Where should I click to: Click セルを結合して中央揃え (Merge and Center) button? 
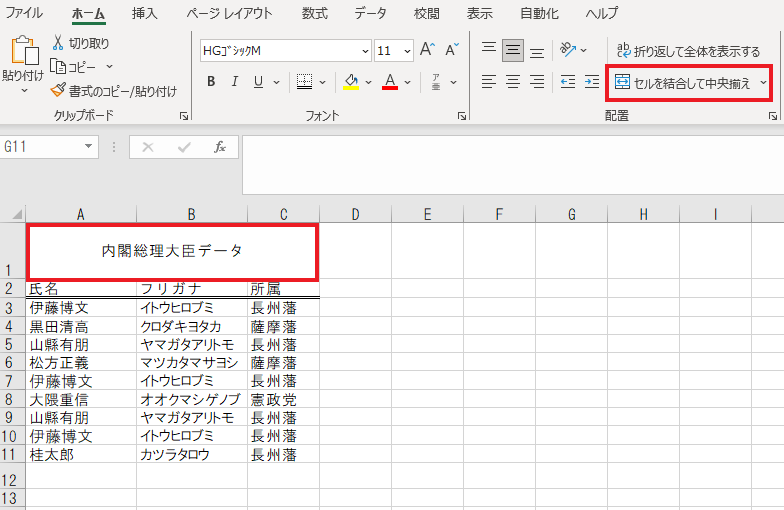click(x=682, y=83)
